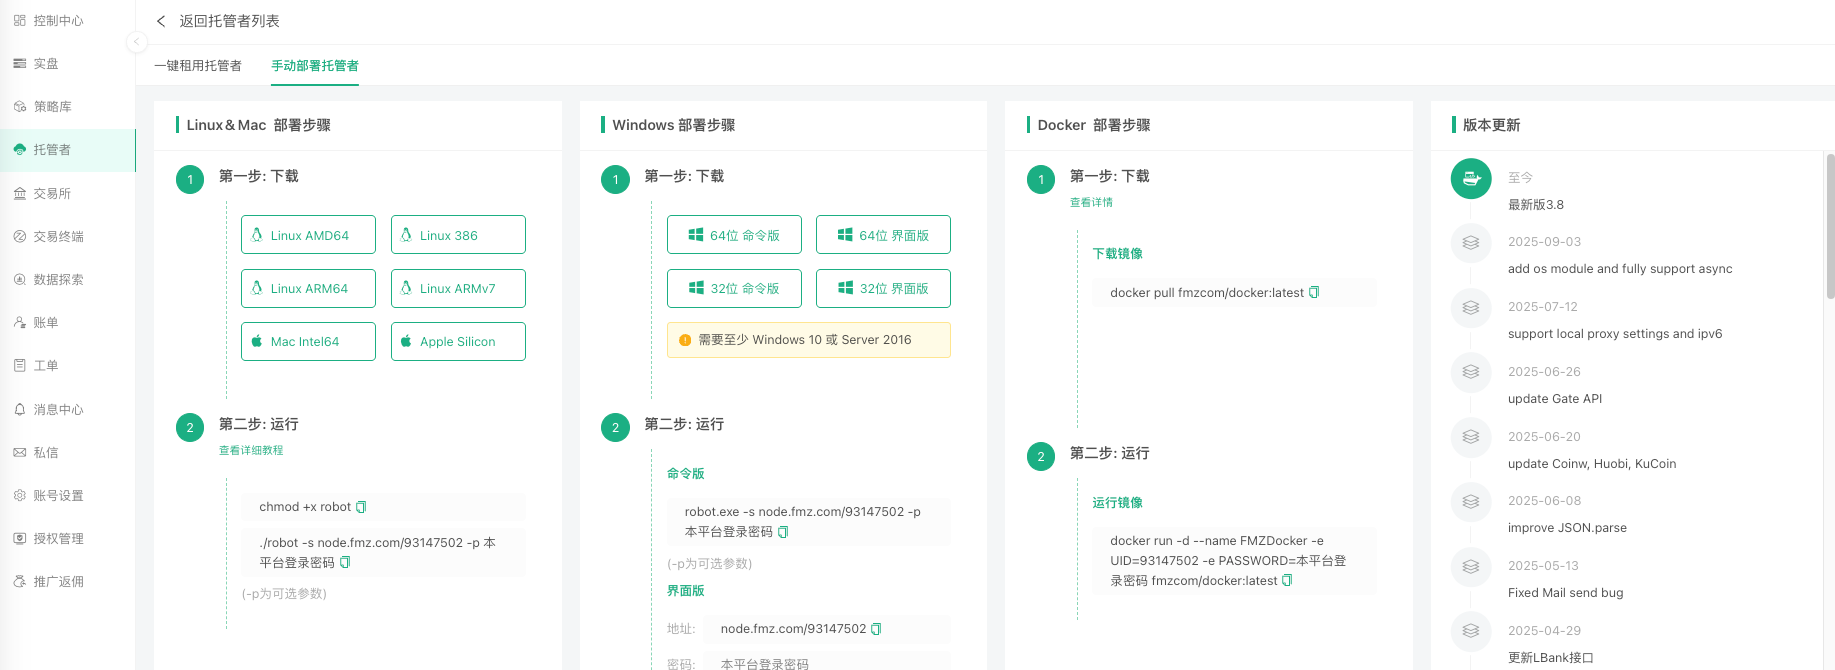Click the 2025-06-26 timeline layer icon
1835x670 pixels.
[1471, 372]
